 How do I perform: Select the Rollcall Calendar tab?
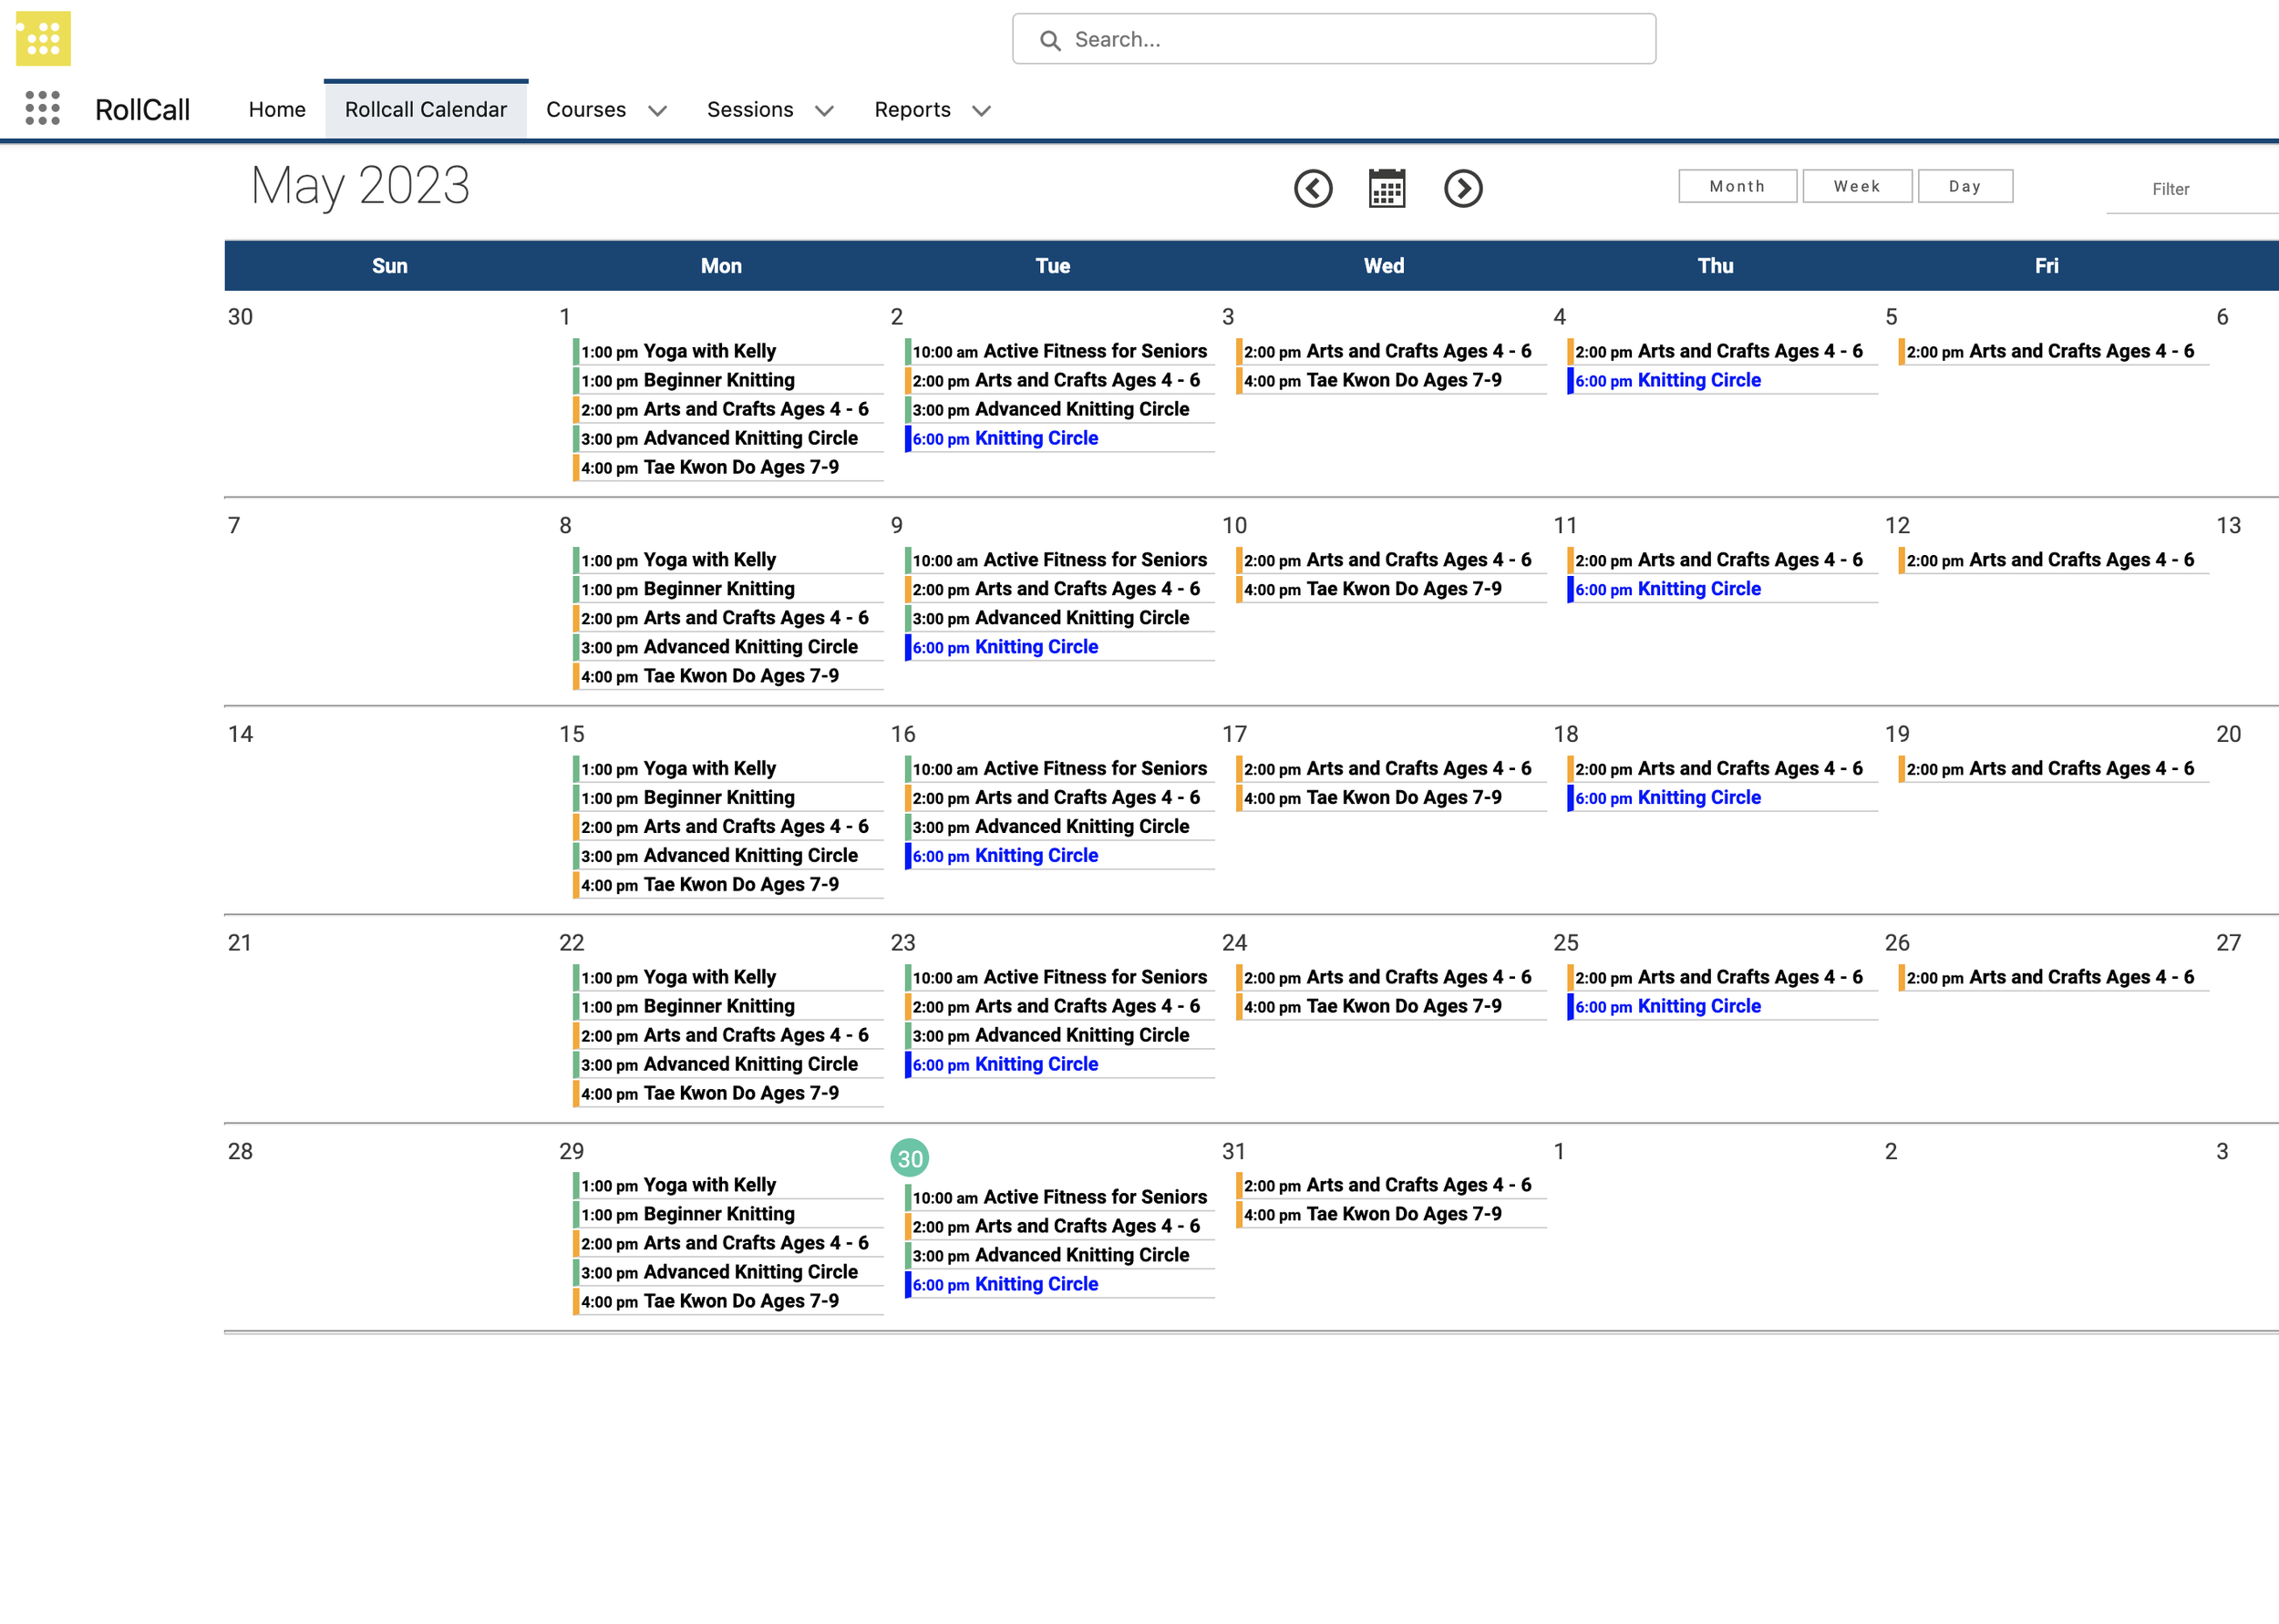point(425,109)
